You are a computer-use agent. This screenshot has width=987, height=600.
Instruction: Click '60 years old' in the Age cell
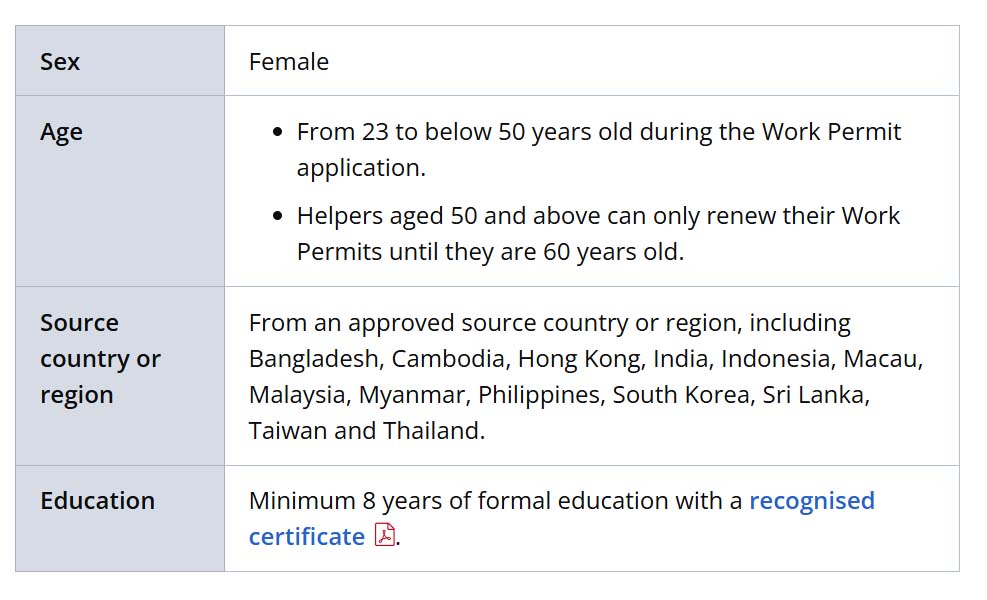[611, 252]
